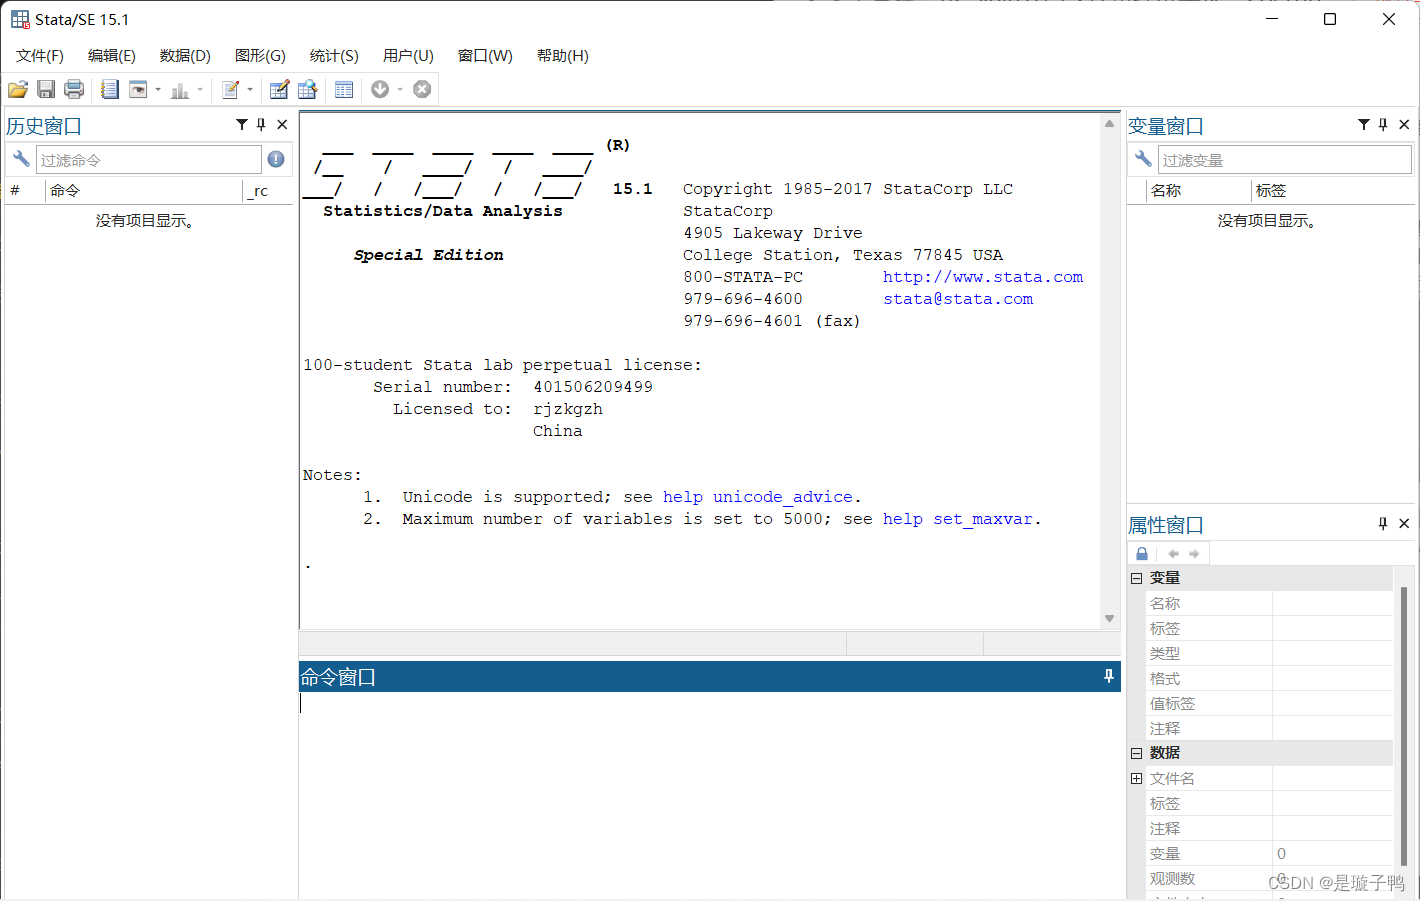
Task: Click the Stata app icon in title bar
Action: coord(20,19)
